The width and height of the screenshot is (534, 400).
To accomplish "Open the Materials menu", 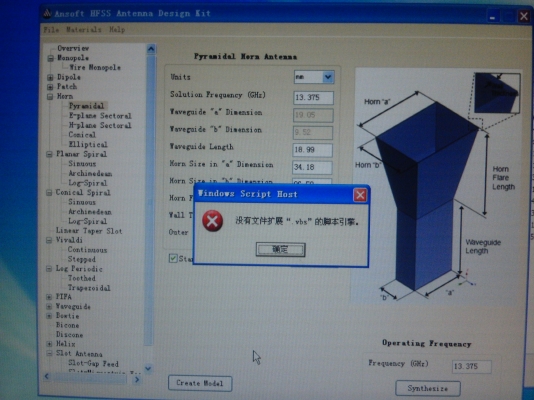I will (x=84, y=30).
